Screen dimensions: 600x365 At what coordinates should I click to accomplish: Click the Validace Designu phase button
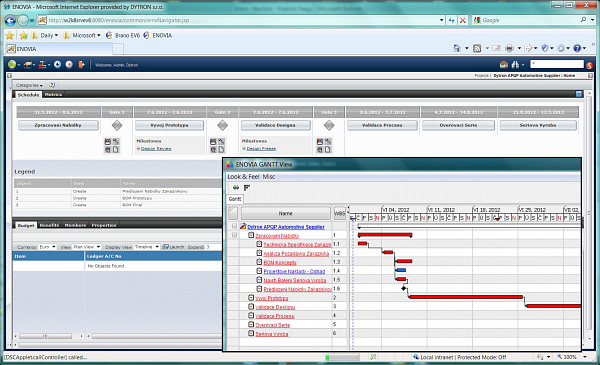coord(275,125)
